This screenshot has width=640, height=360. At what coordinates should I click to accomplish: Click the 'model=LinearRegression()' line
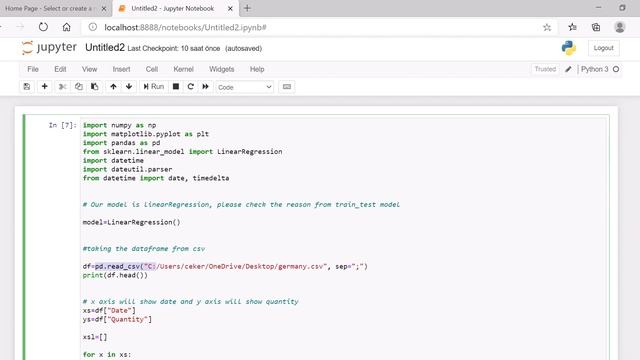coord(131,222)
